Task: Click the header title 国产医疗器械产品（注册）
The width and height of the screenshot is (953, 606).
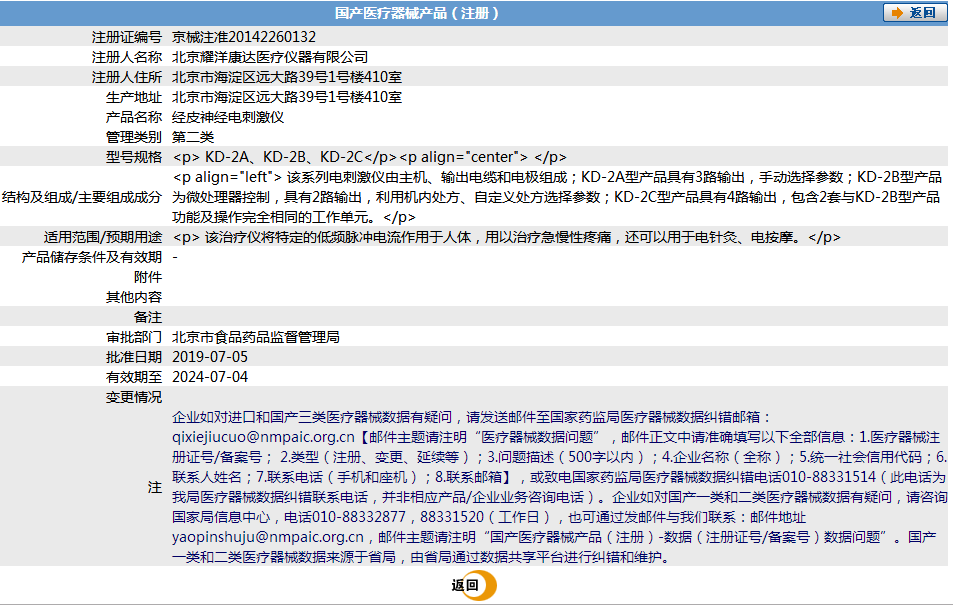Action: (417, 13)
